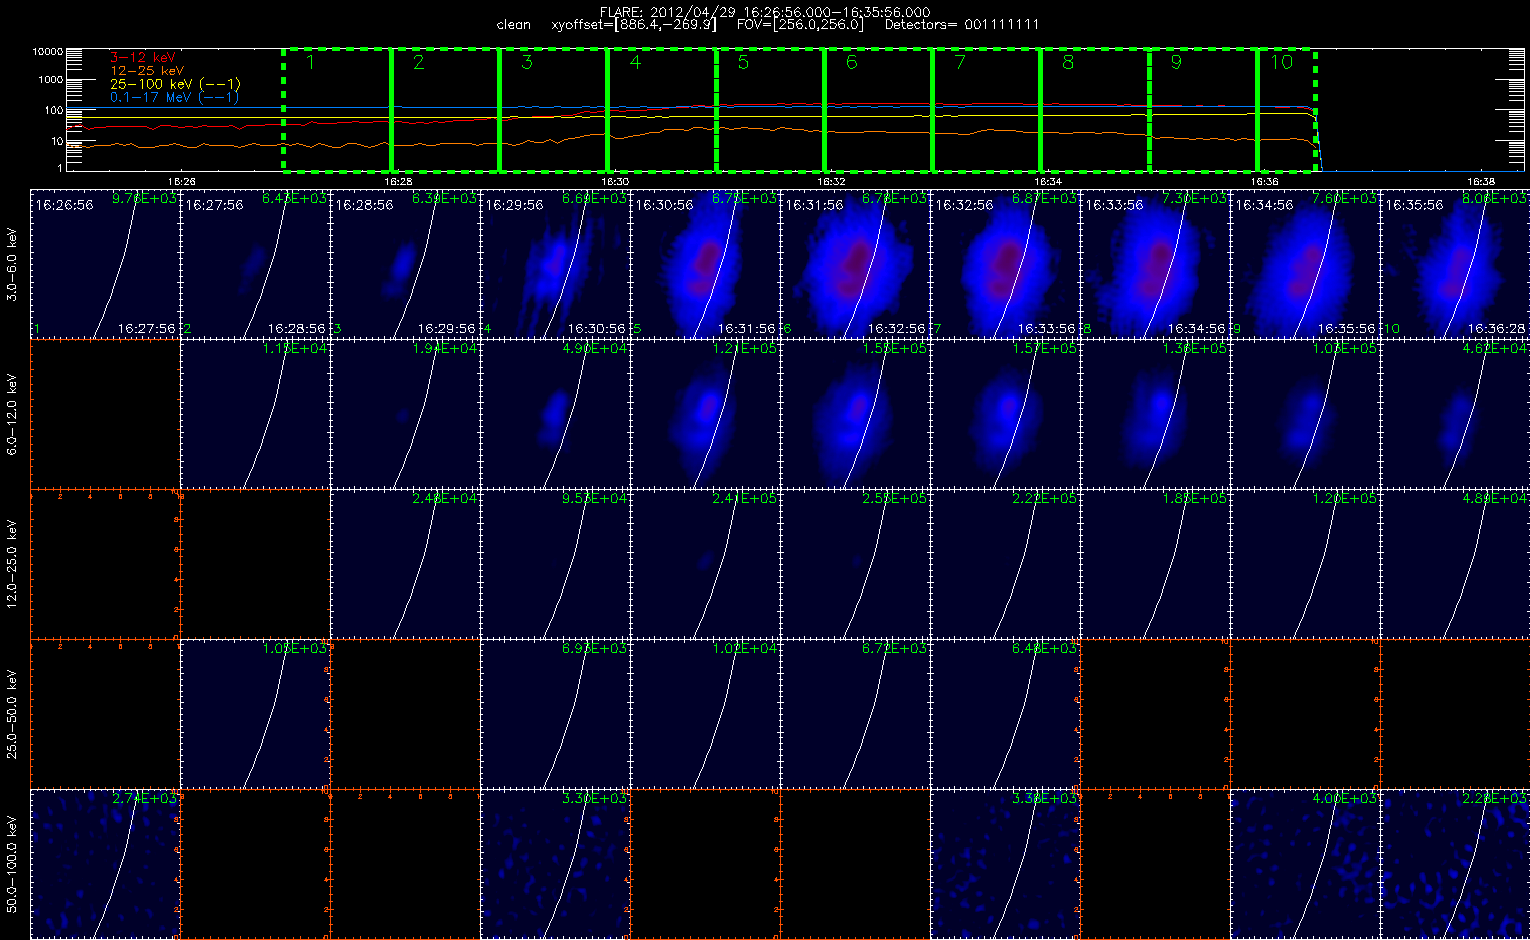The width and height of the screenshot is (1530, 940).
Task: Select interval 1 in the light curve plot
Action: point(337,110)
